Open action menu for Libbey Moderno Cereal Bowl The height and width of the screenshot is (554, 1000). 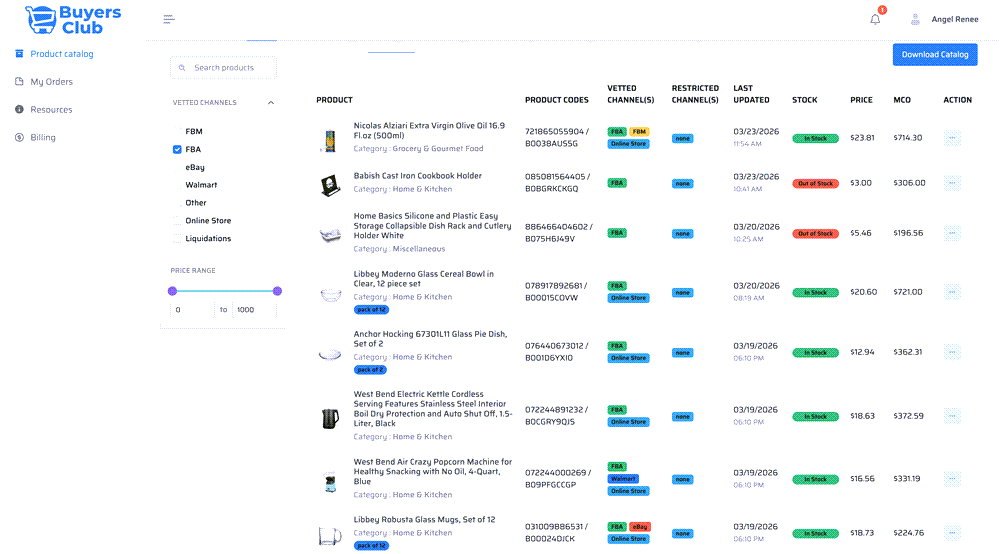coord(952,292)
